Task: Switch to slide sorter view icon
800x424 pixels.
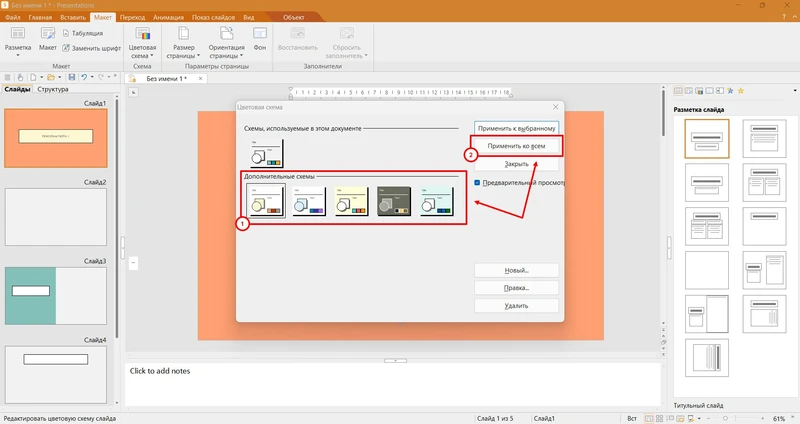Action: (659, 418)
